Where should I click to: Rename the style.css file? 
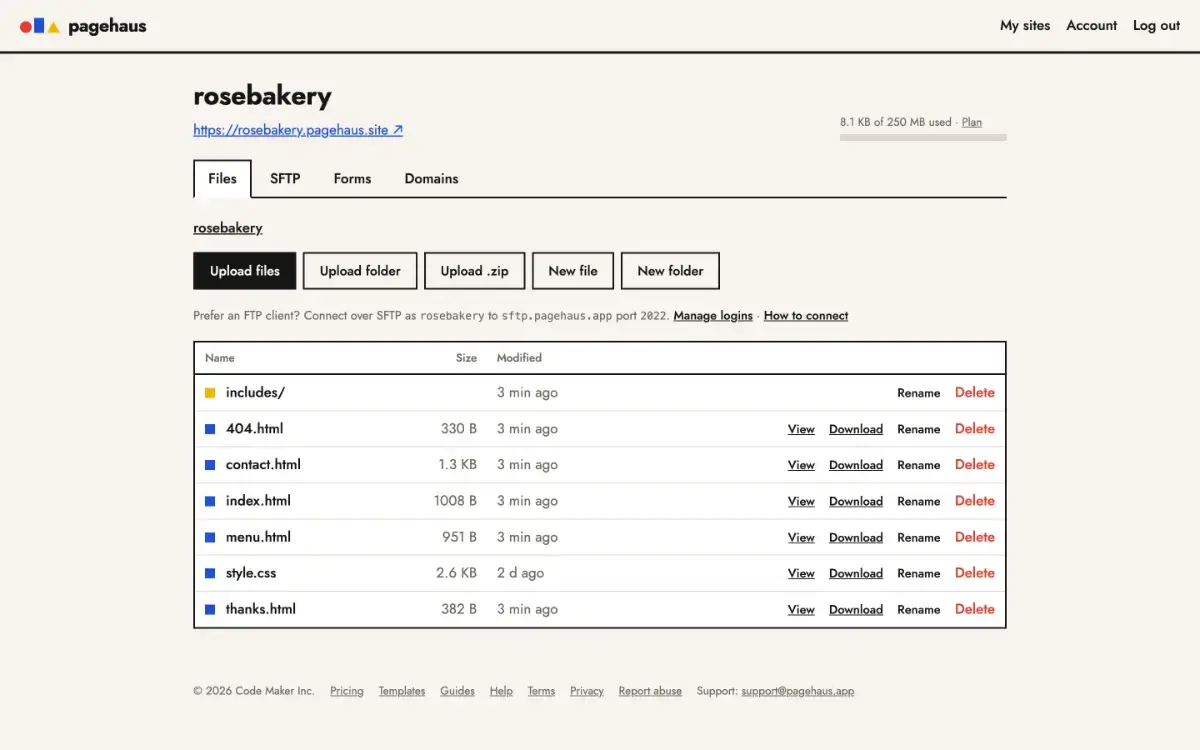pyautogui.click(x=919, y=573)
